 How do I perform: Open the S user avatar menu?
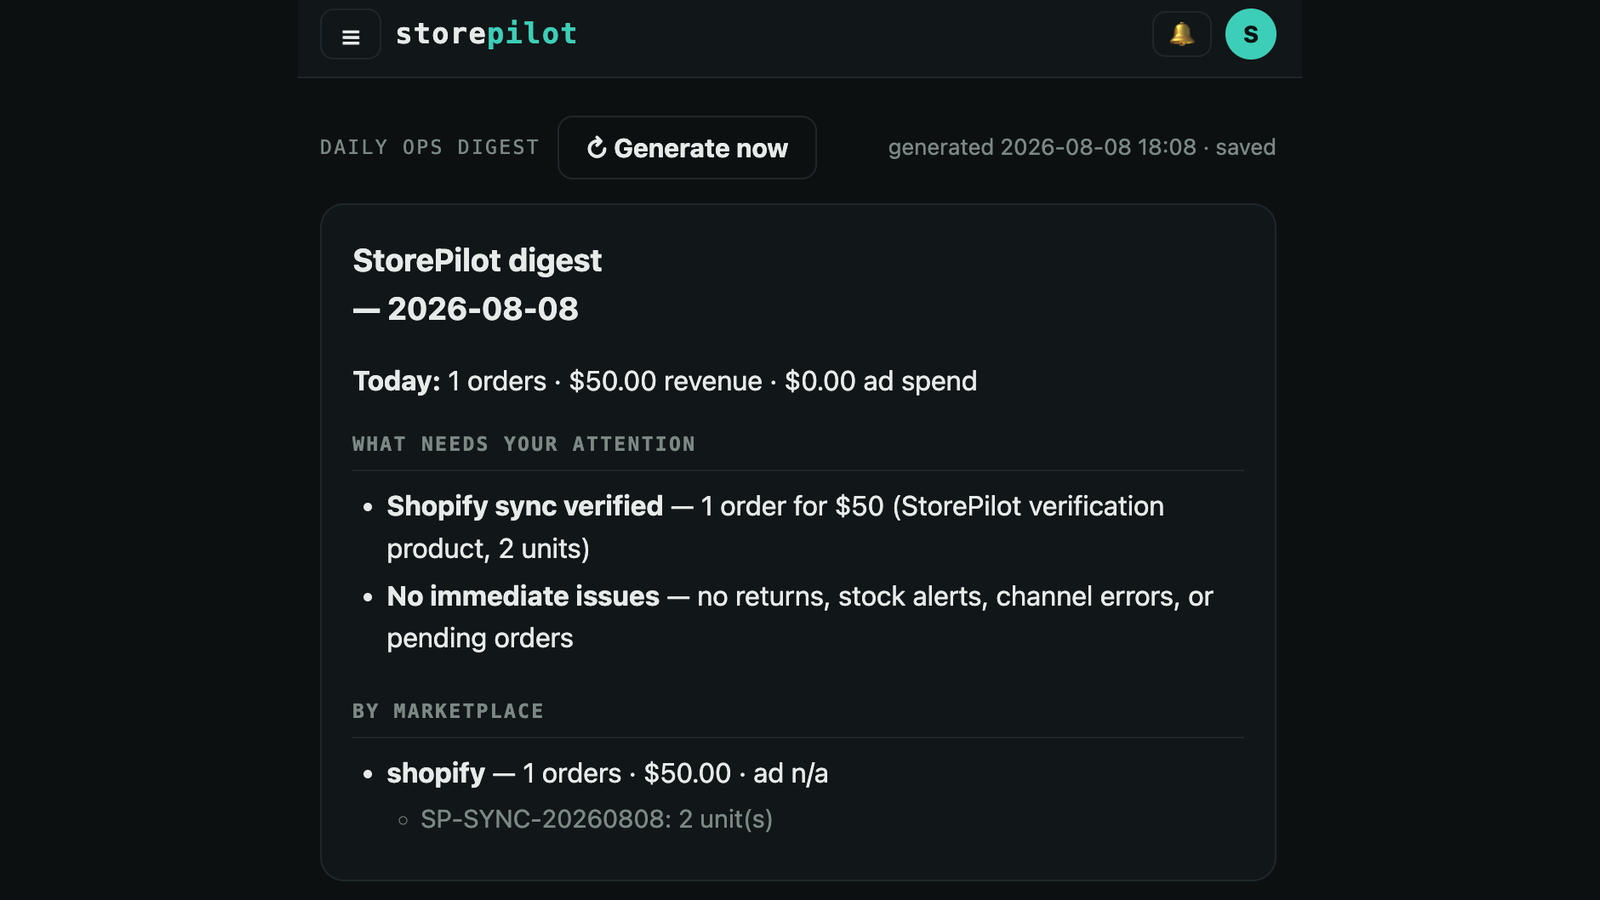[x=1250, y=34]
